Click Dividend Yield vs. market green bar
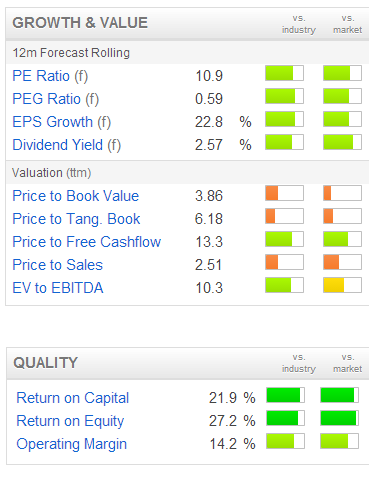Screen dimensions: 369x478 [x=342, y=142]
